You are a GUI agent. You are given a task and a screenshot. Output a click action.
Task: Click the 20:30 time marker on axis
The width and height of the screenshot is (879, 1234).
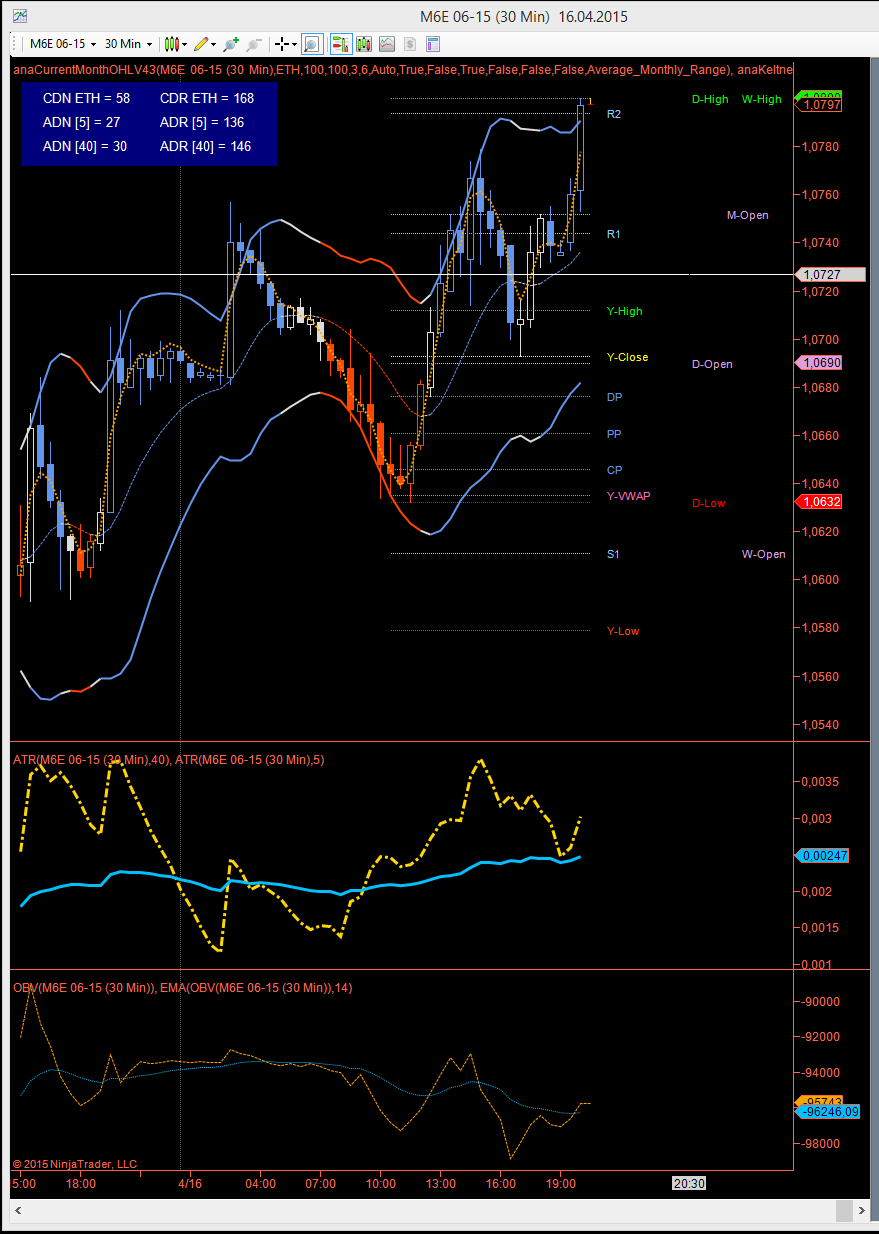click(x=689, y=1183)
